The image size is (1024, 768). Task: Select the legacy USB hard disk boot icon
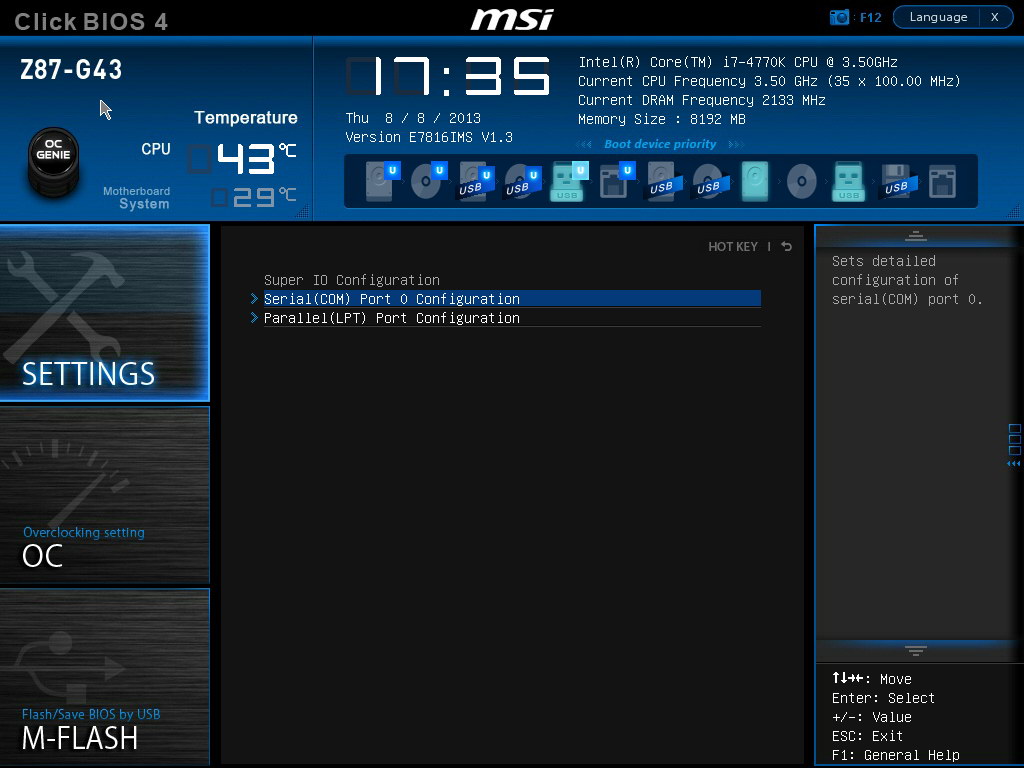click(x=664, y=181)
